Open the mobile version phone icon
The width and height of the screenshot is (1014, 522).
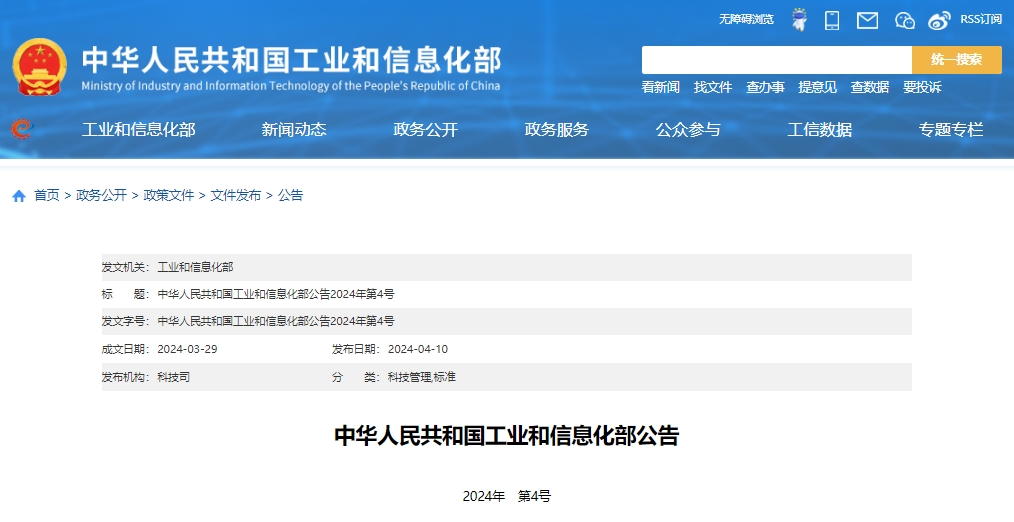pos(832,20)
